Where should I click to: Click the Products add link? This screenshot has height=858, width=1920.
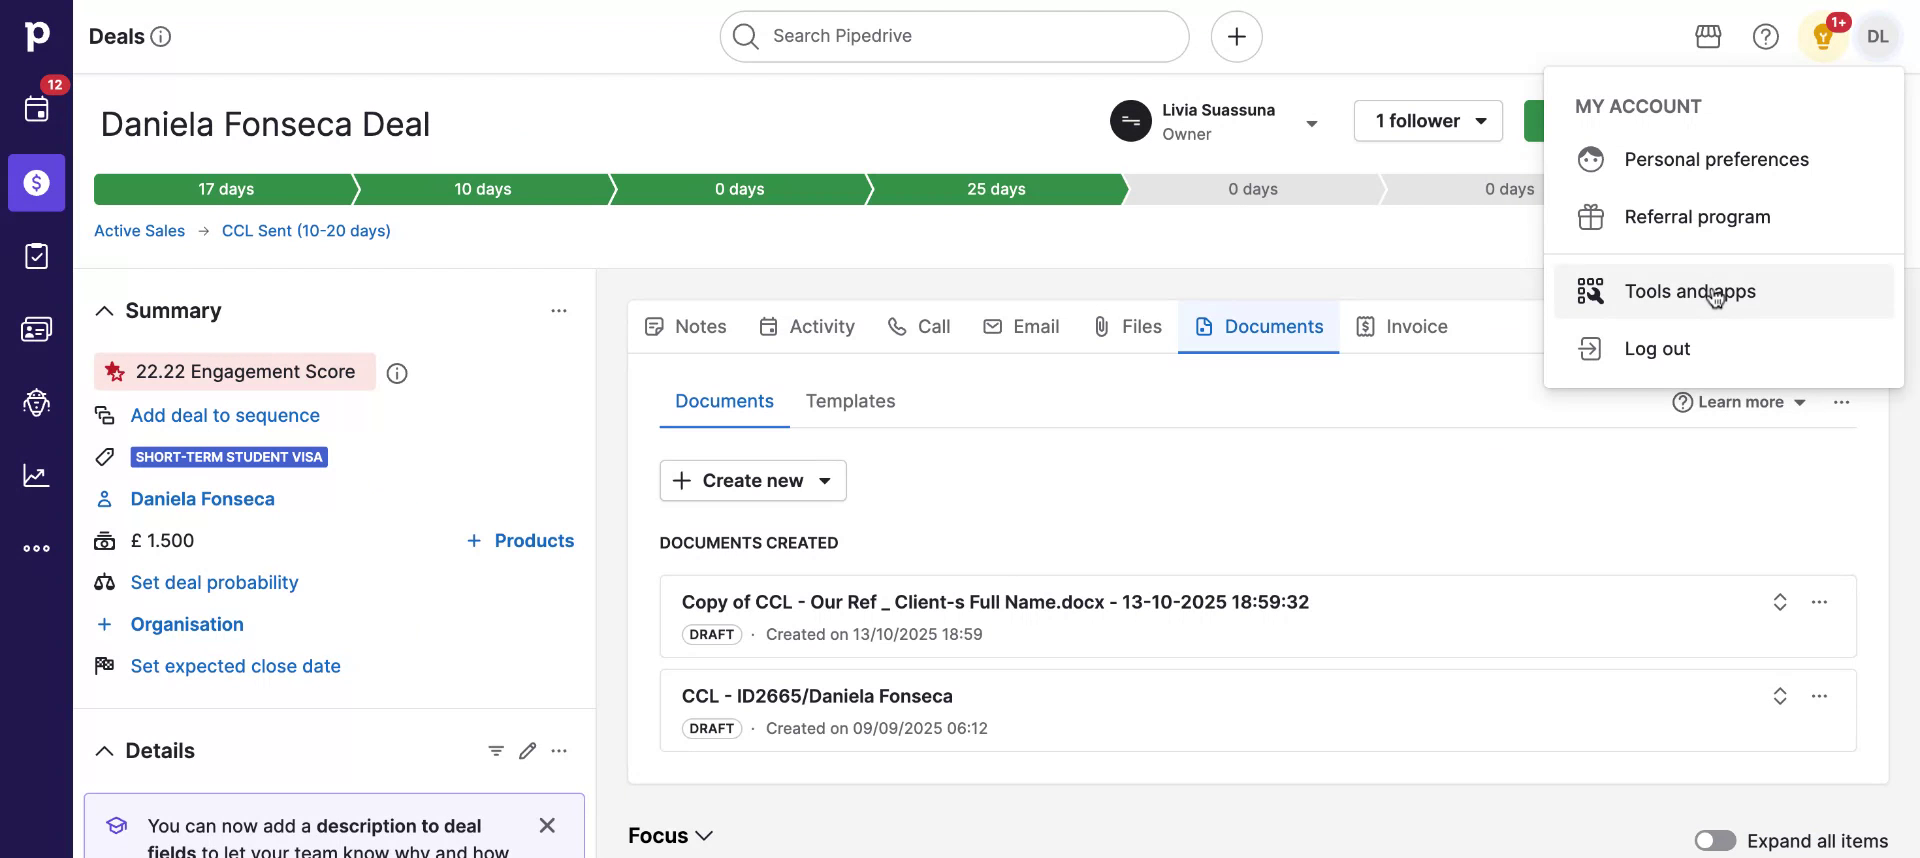coord(520,541)
